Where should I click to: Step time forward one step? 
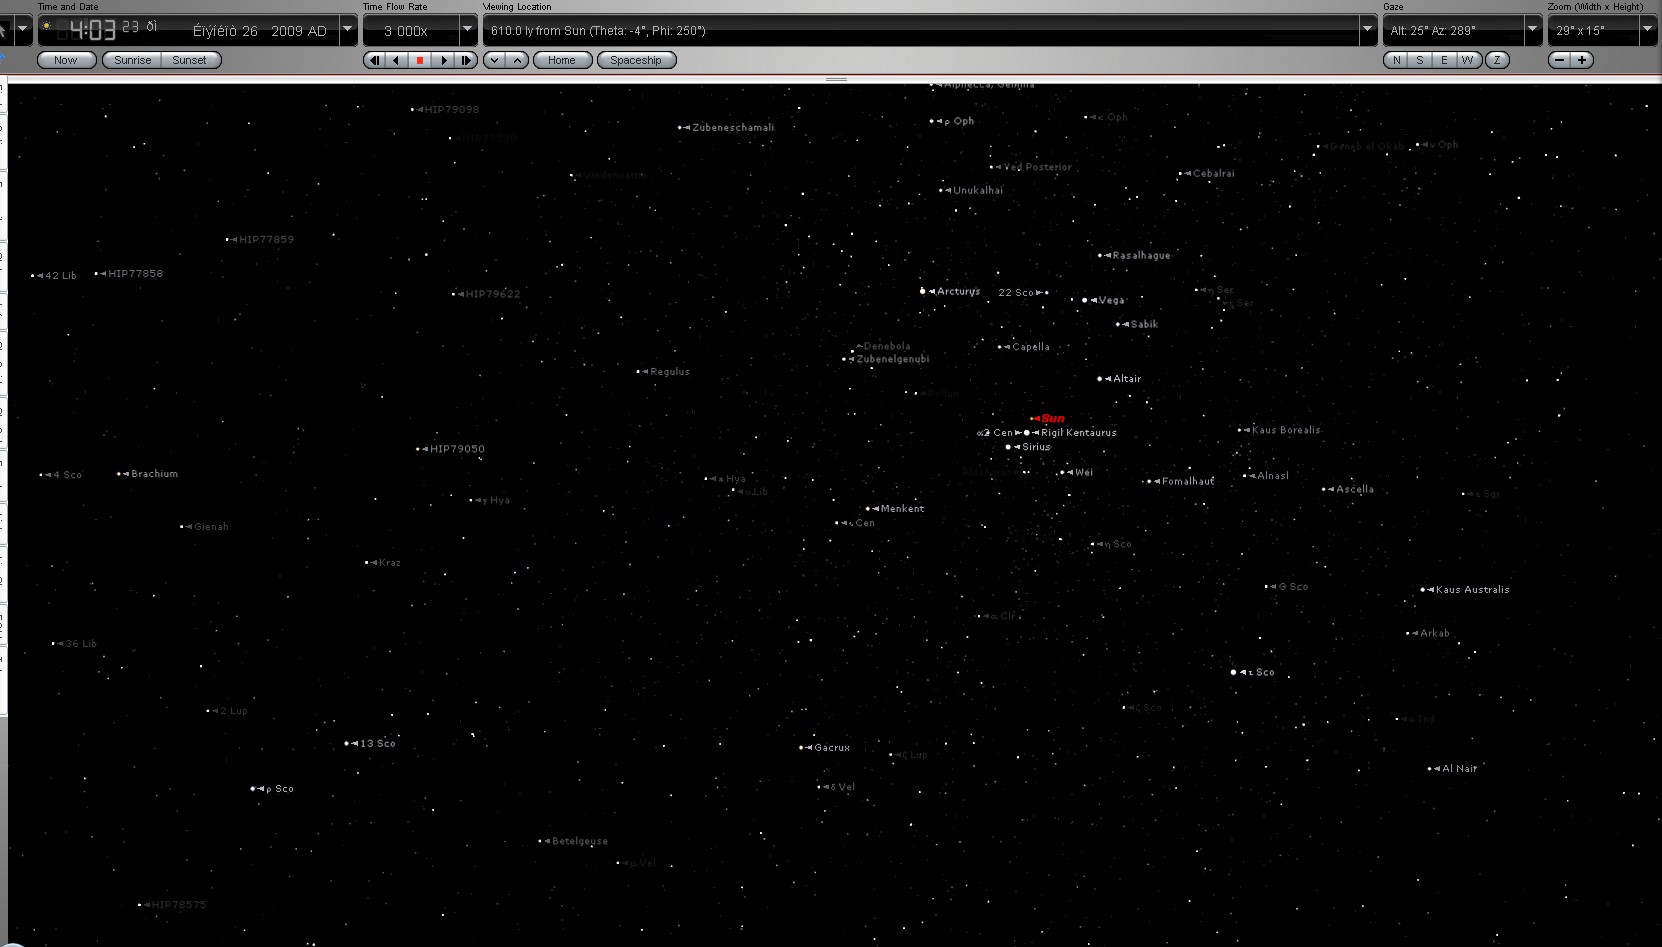click(x=466, y=60)
